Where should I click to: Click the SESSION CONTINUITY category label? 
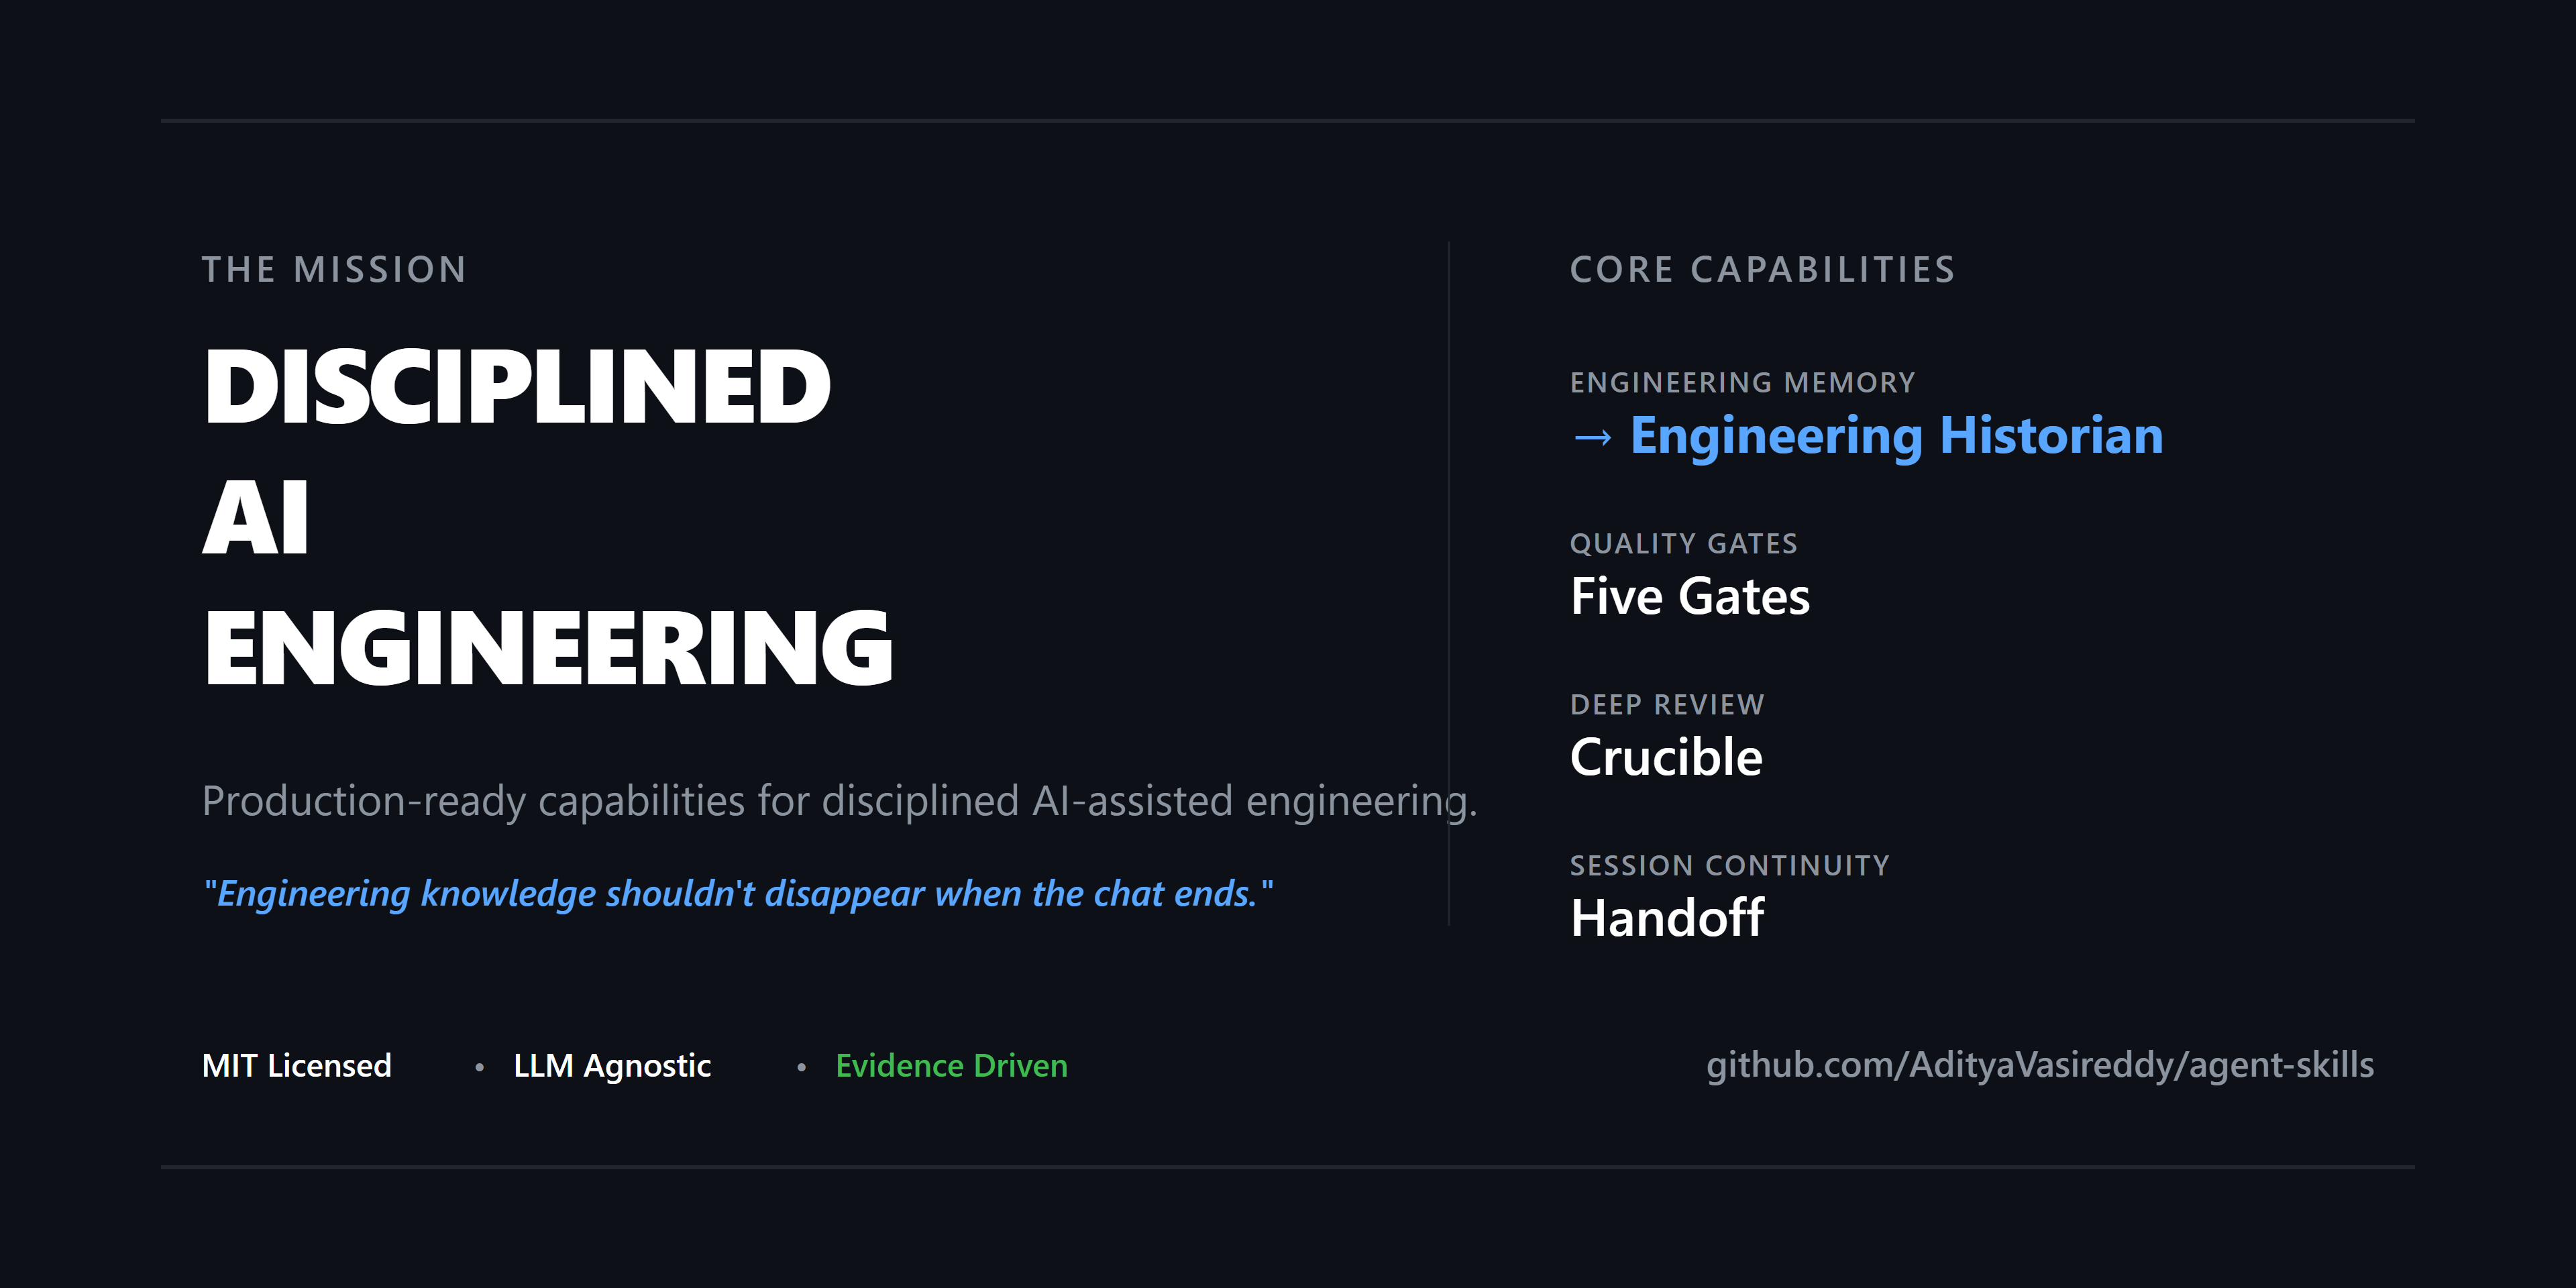pyautogui.click(x=1730, y=866)
